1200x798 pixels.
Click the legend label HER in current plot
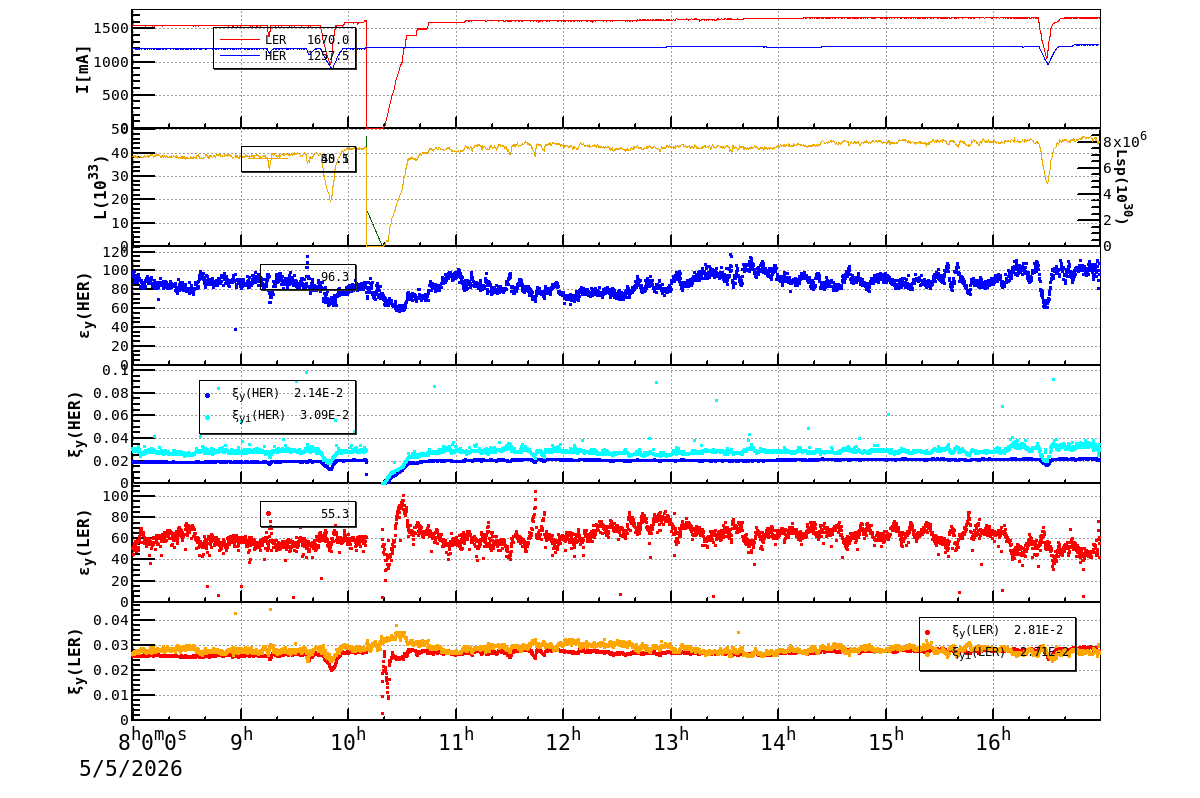tap(275, 56)
